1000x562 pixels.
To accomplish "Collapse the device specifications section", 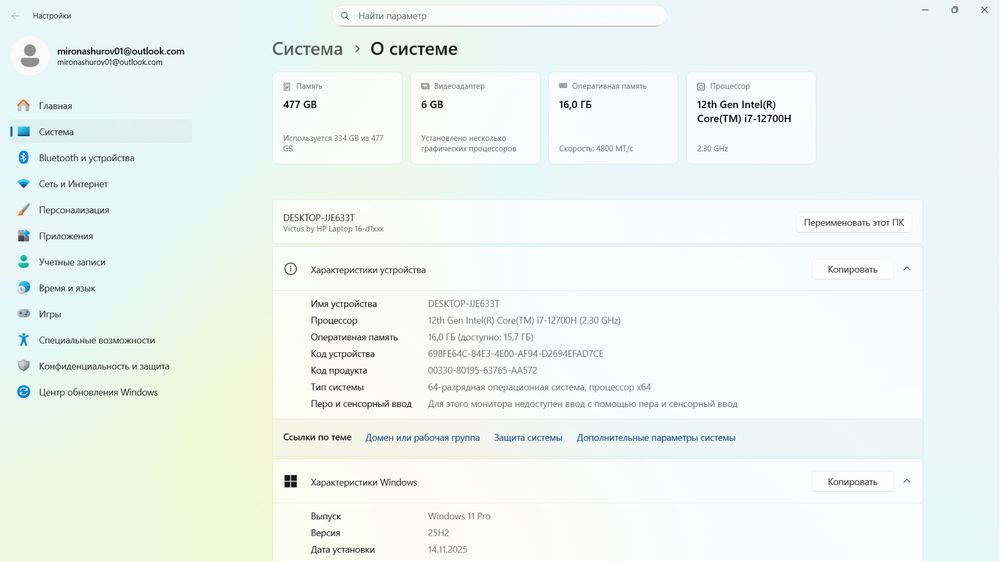I will [907, 269].
